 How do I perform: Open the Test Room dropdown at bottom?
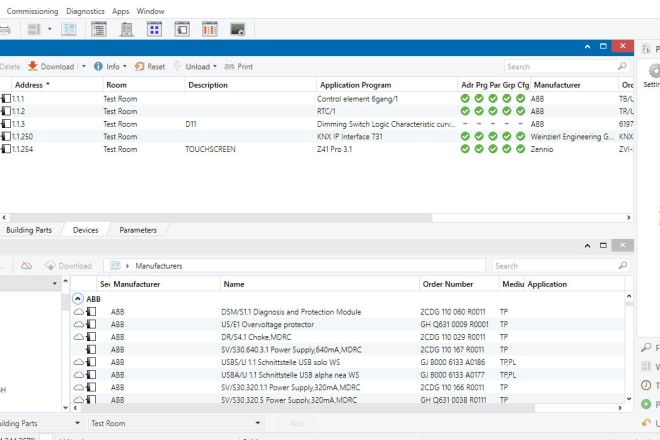coord(176,423)
